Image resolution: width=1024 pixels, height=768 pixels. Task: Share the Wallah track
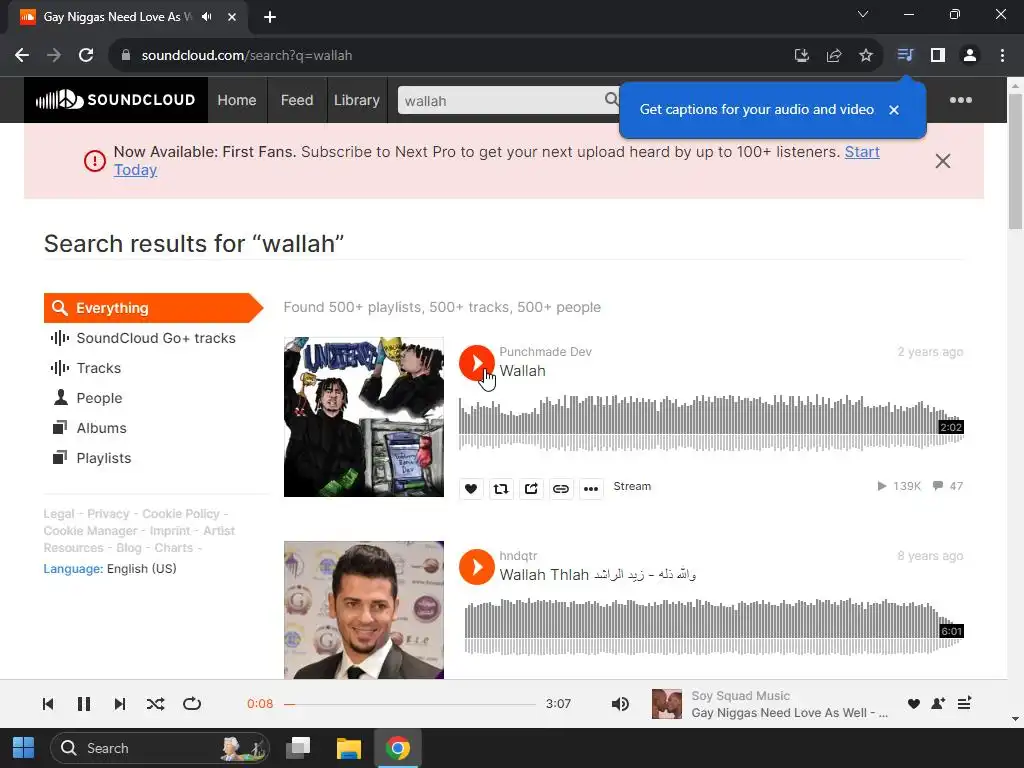coord(531,488)
